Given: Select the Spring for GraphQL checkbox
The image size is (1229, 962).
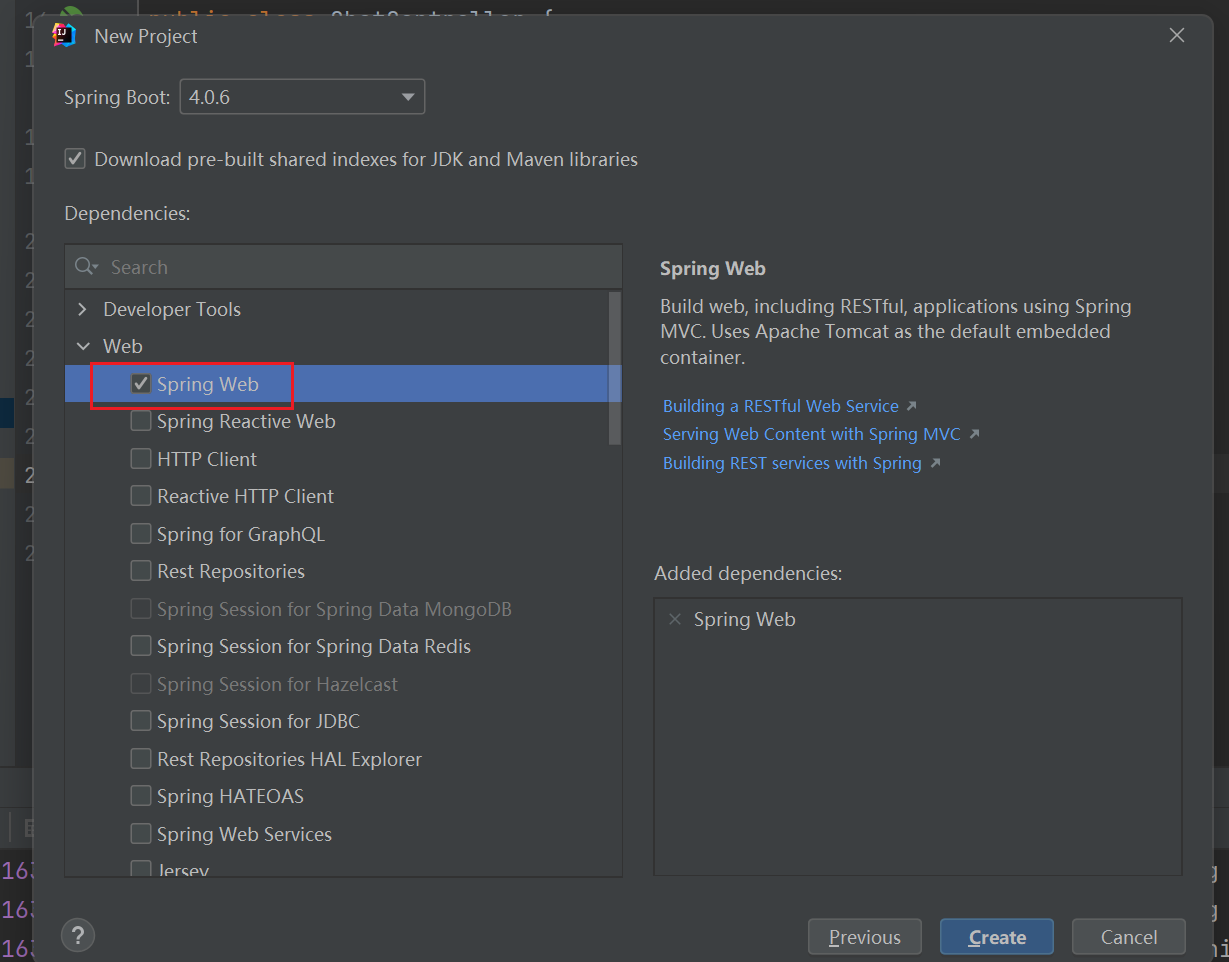Looking at the screenshot, I should coord(141,534).
